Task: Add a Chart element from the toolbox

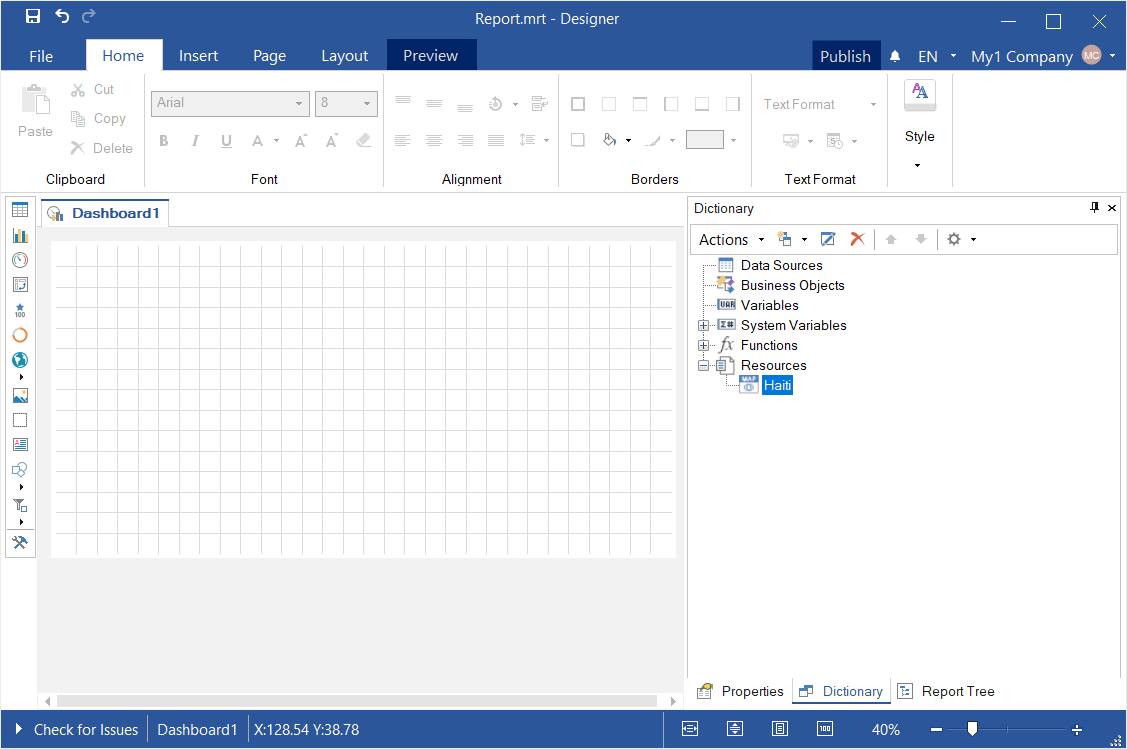Action: 20,235
